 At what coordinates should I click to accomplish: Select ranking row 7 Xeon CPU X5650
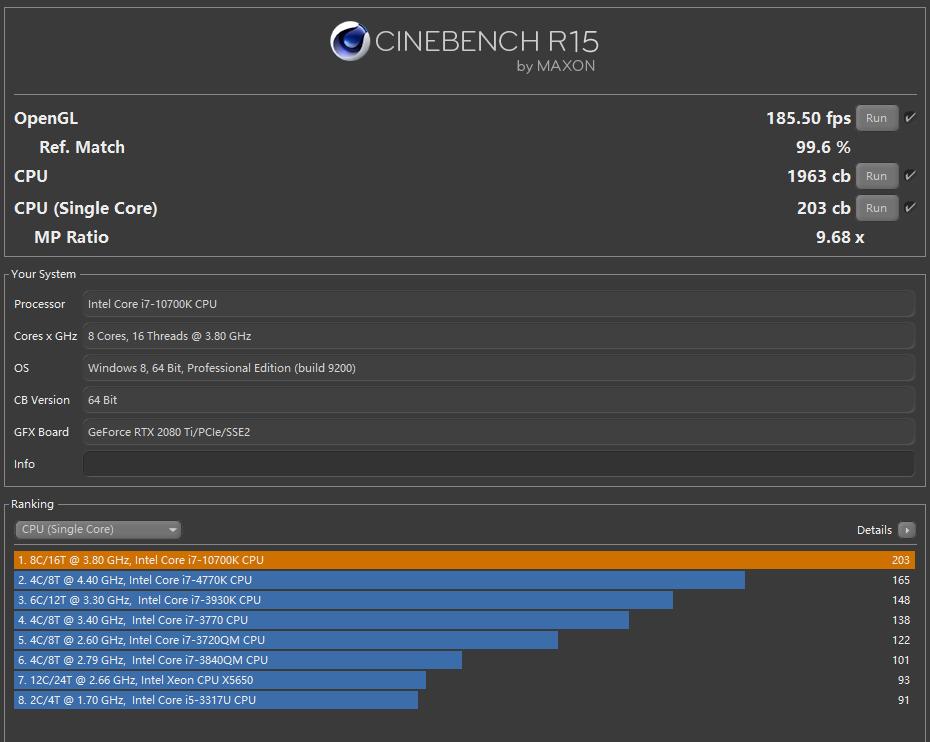[464, 680]
